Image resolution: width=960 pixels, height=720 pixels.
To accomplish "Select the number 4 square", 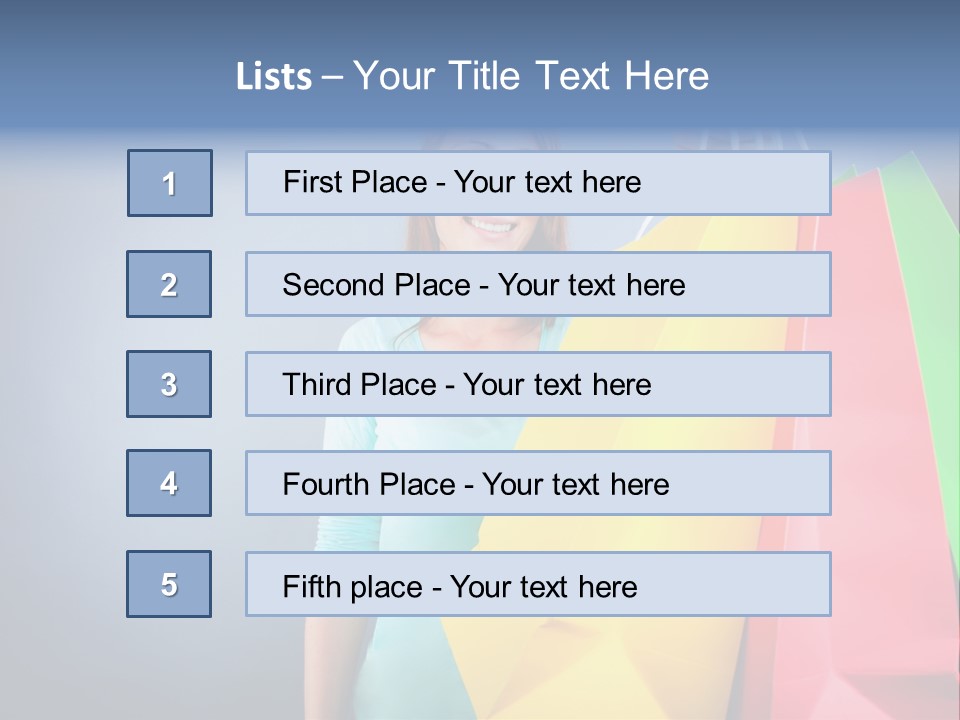I will point(169,483).
